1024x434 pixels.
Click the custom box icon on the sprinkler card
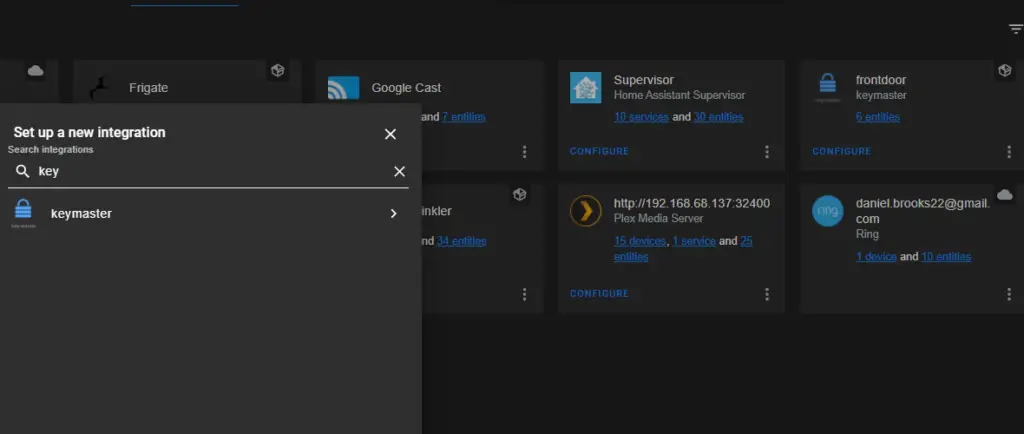point(519,194)
